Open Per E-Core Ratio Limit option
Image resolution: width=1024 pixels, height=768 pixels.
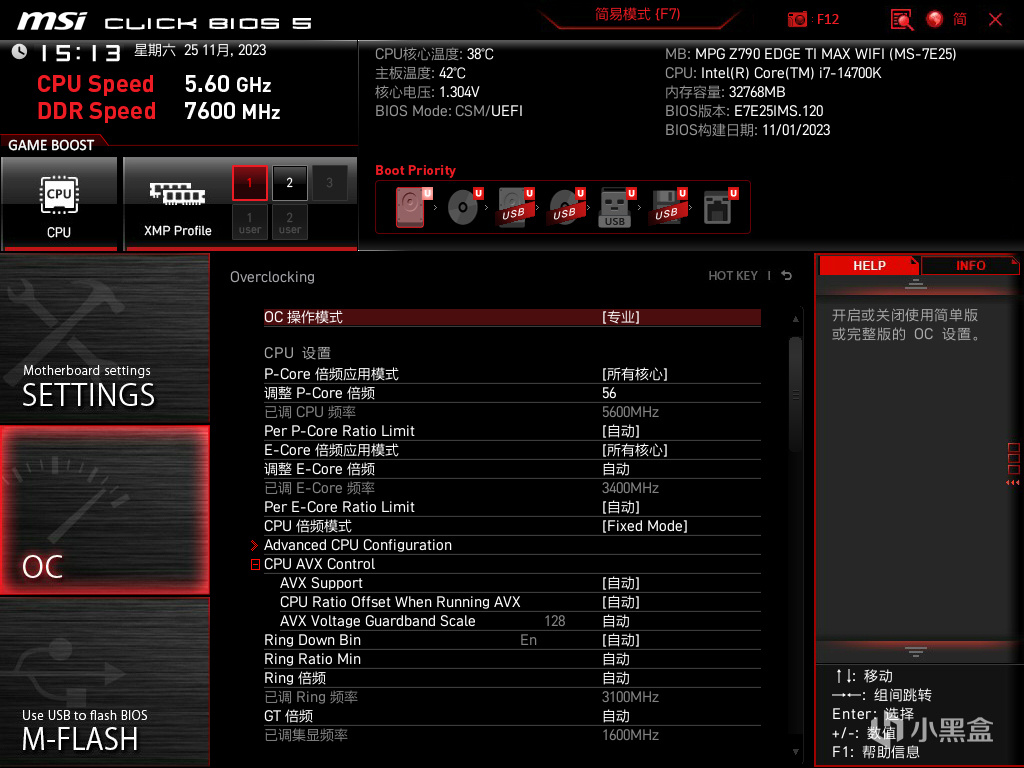click(512, 507)
